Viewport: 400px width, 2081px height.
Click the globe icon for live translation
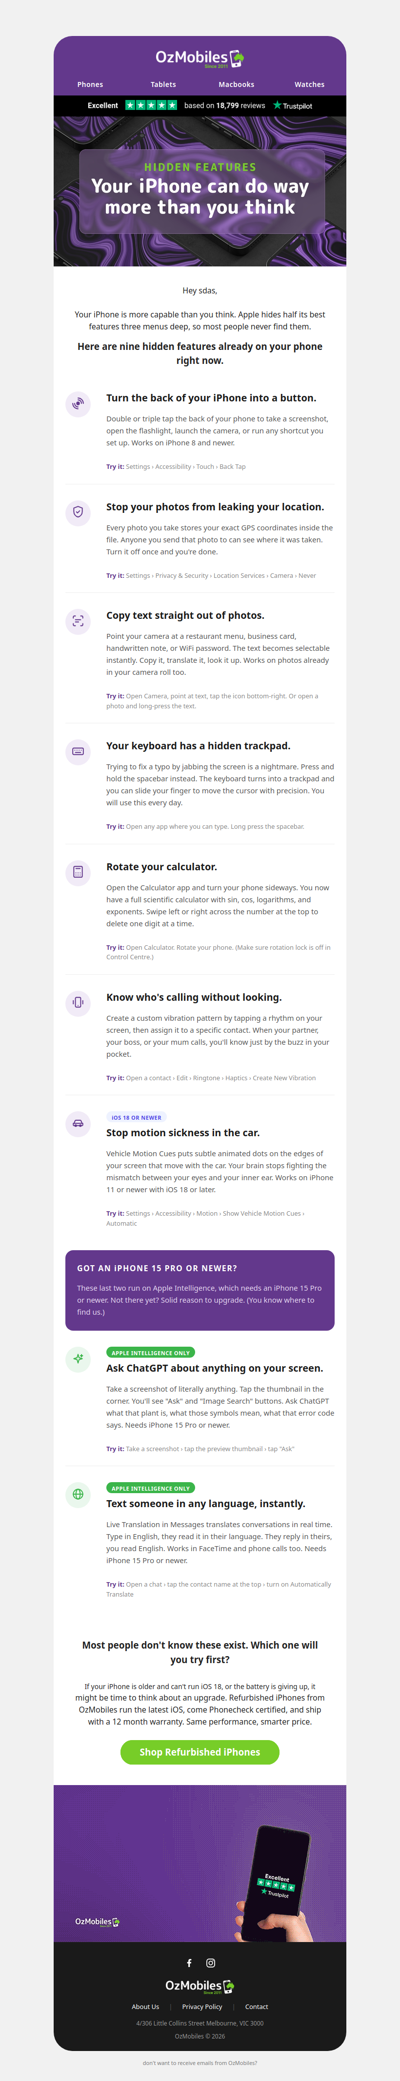pos(78,1494)
